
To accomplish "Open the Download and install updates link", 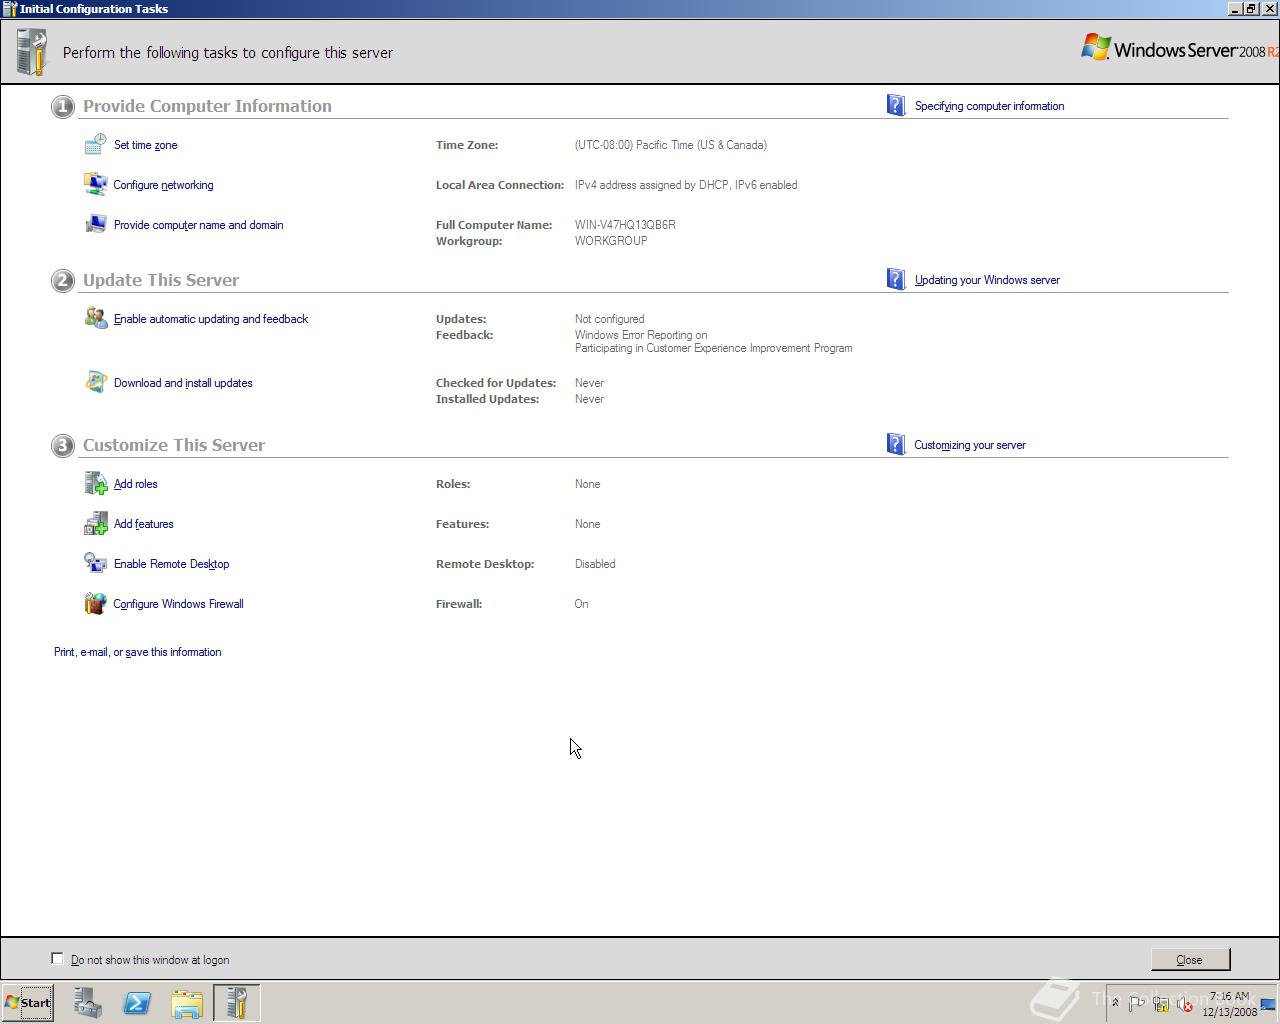I will tap(183, 383).
